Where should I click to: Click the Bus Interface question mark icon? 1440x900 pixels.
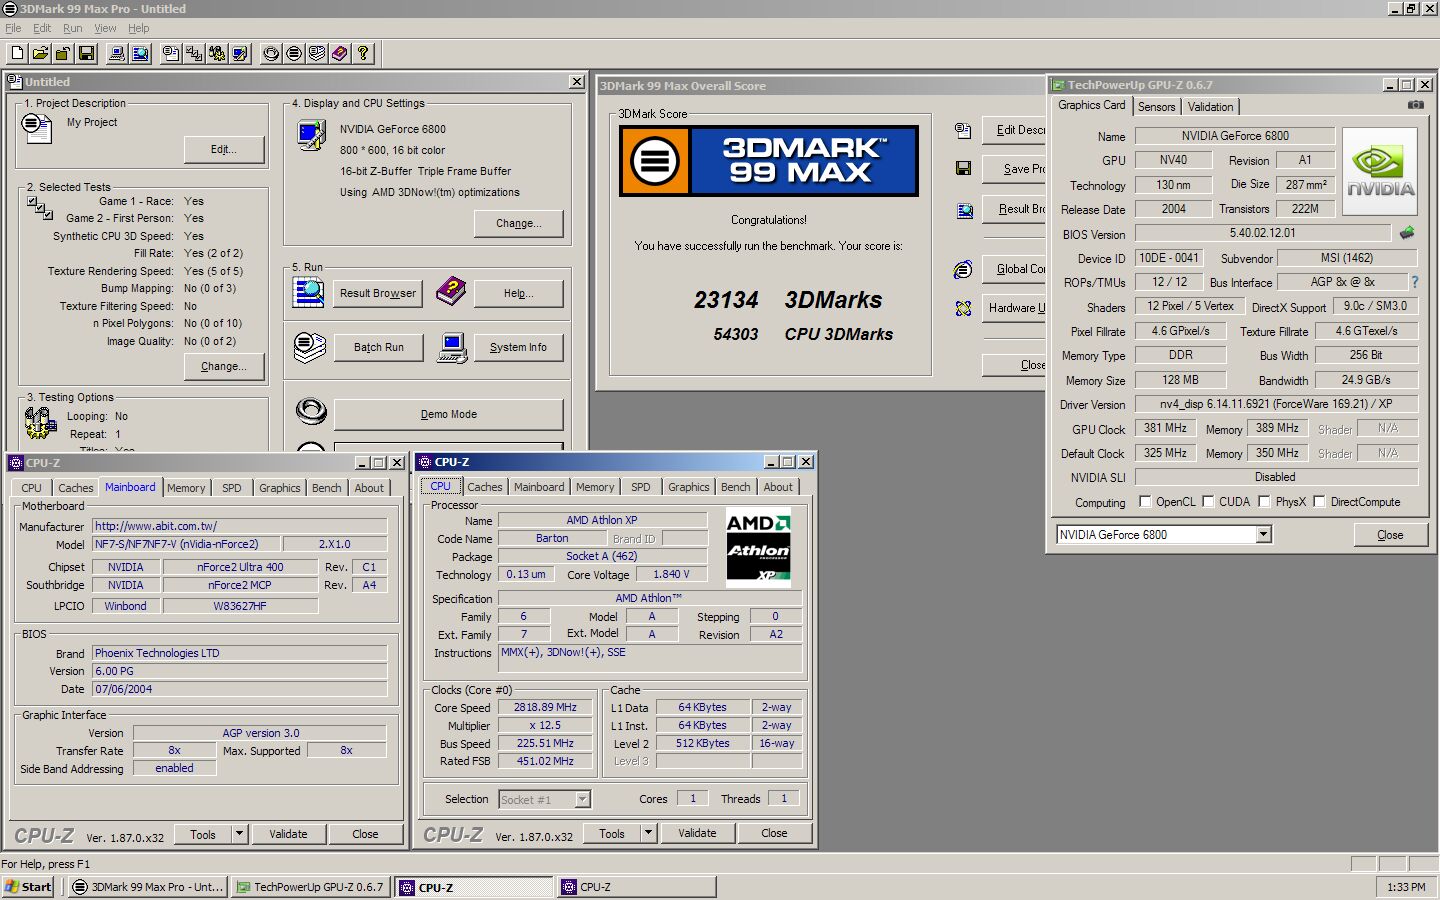tap(1414, 282)
